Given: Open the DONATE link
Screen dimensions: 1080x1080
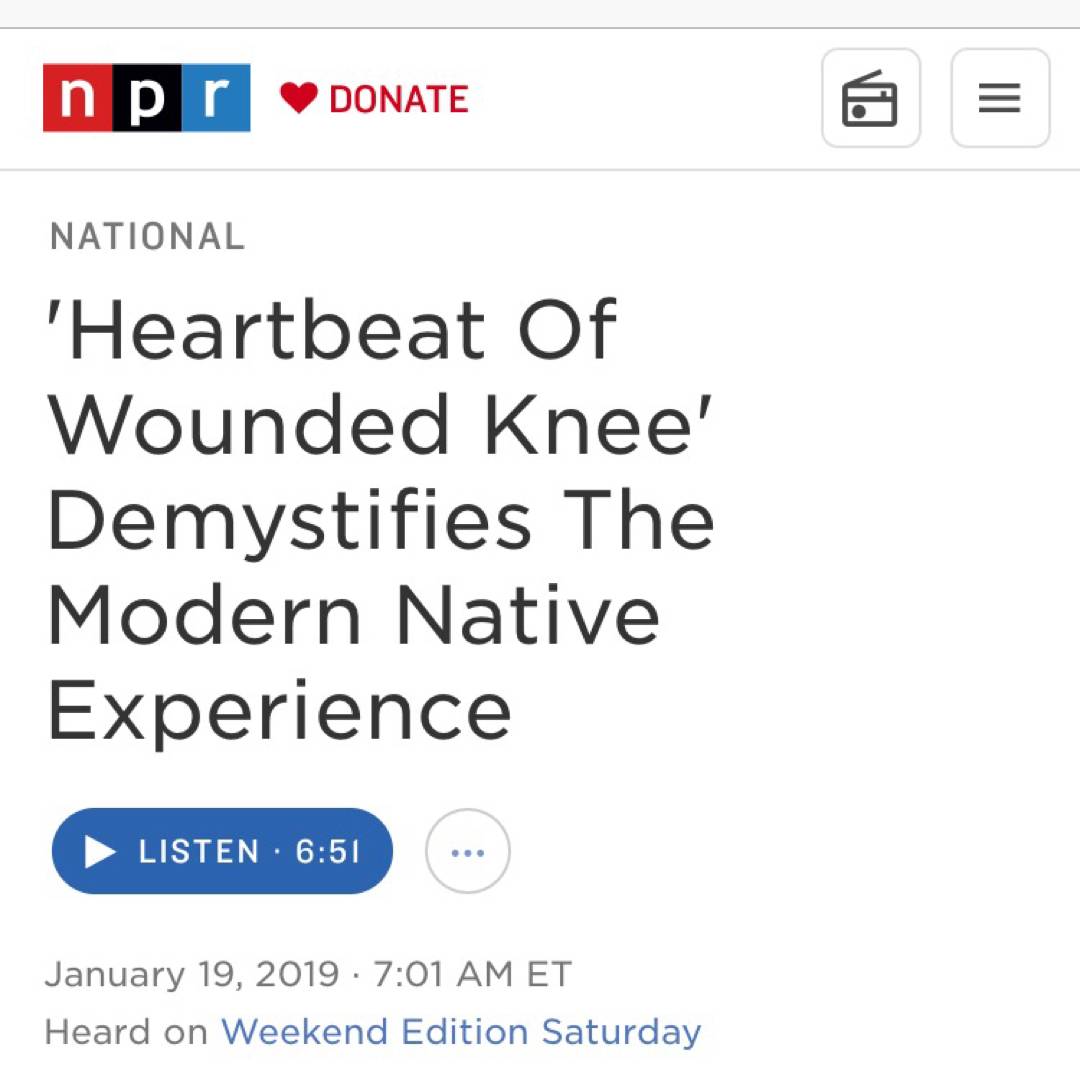Looking at the screenshot, I should [398, 99].
